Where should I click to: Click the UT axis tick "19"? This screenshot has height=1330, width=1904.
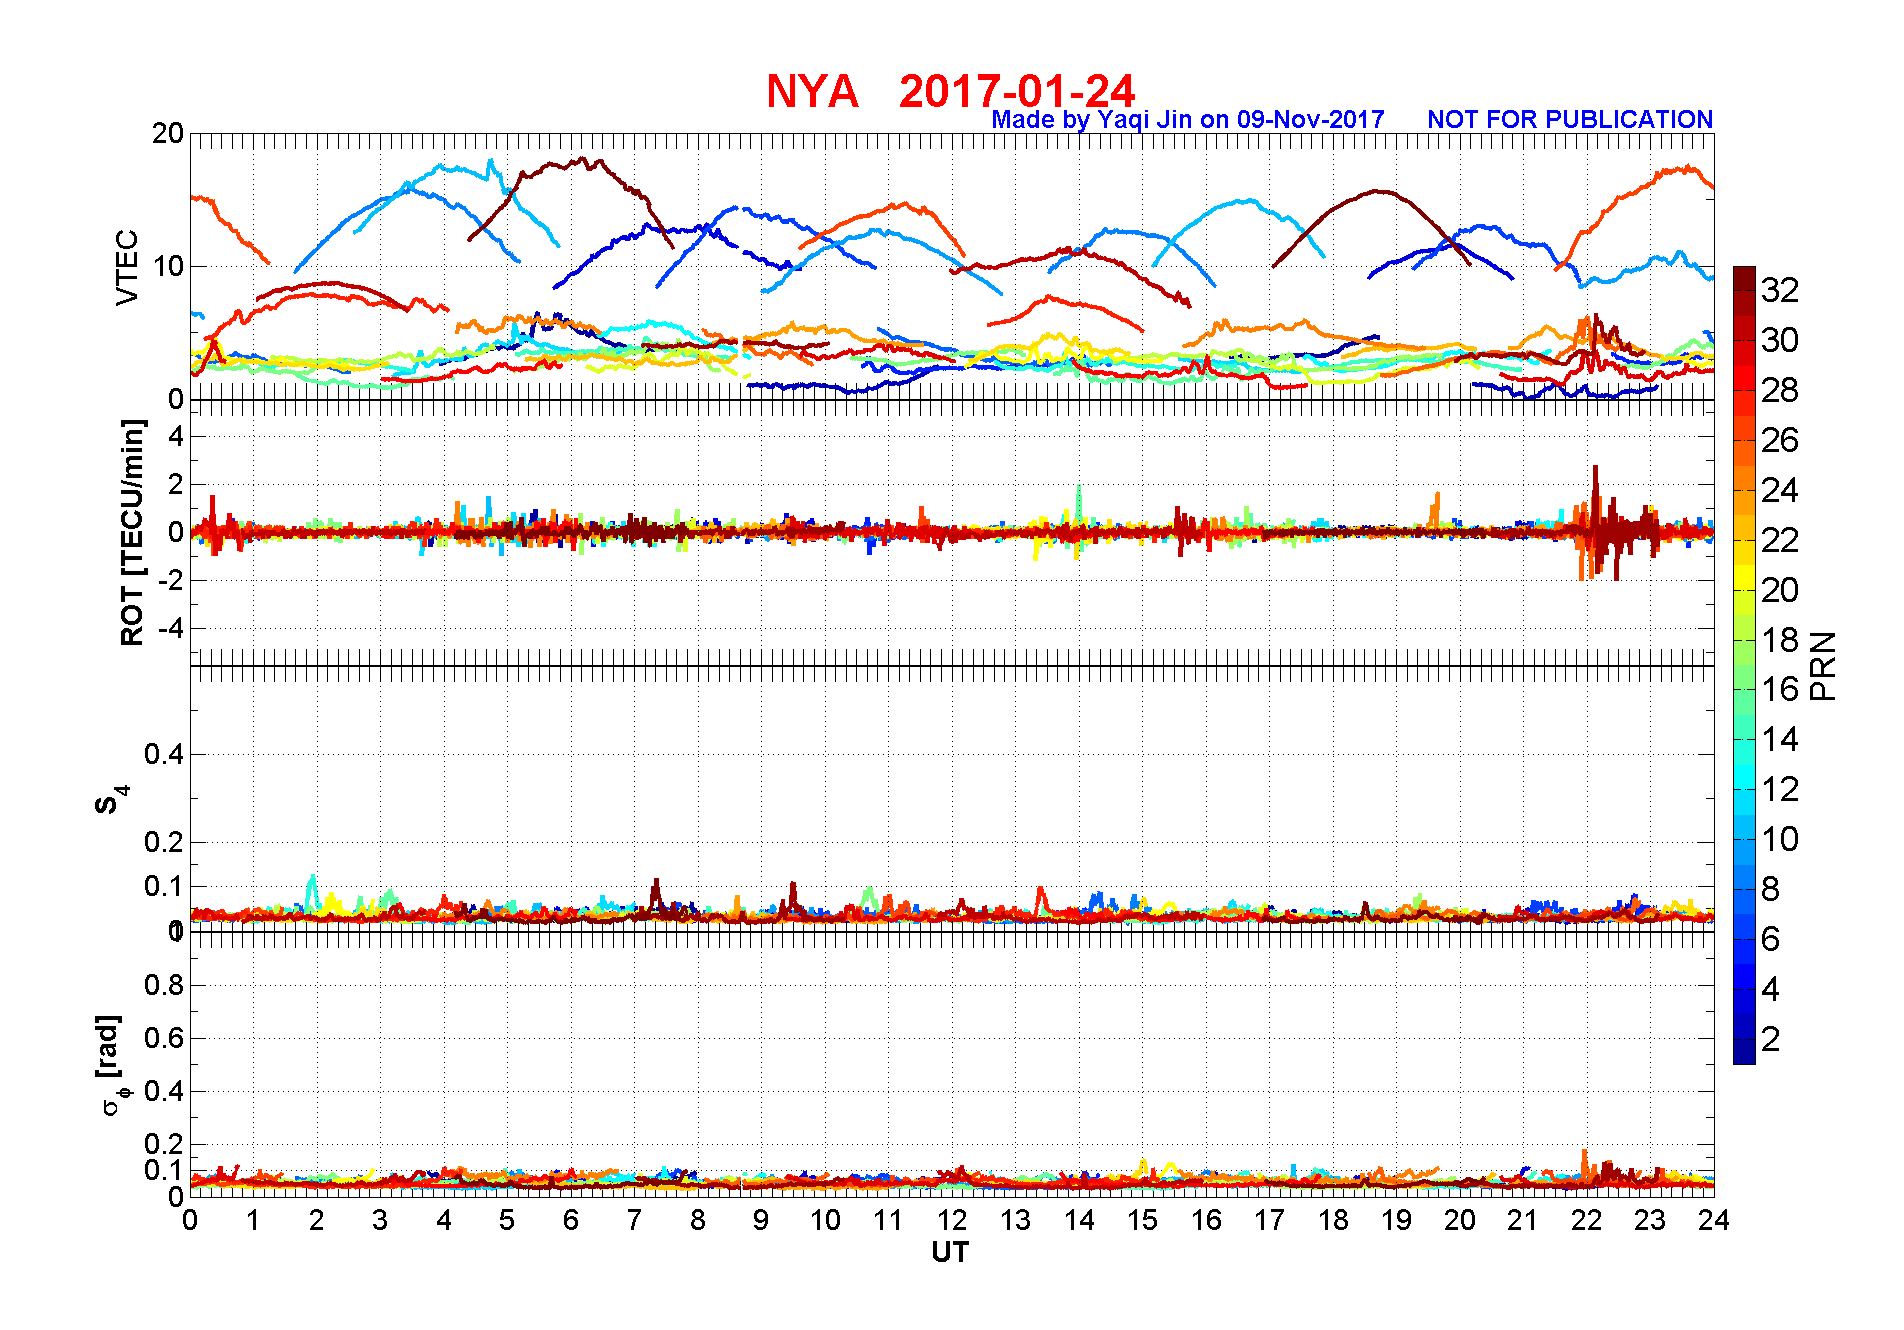pos(1396,1220)
